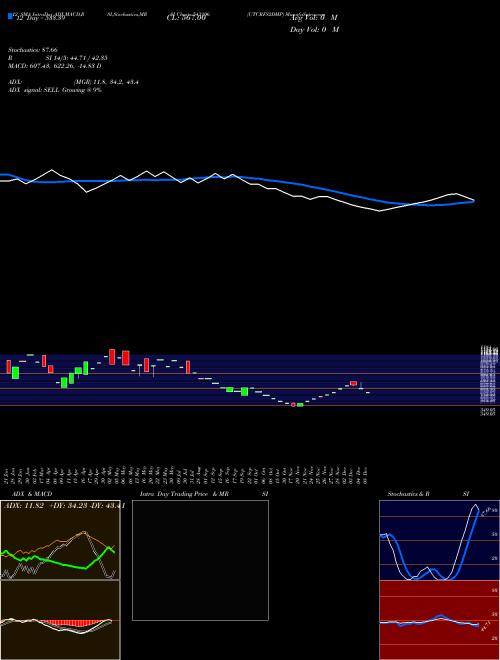Click the tallest red candlestick in the price chart
This screenshot has width=500, height=660.
(x=112, y=357)
